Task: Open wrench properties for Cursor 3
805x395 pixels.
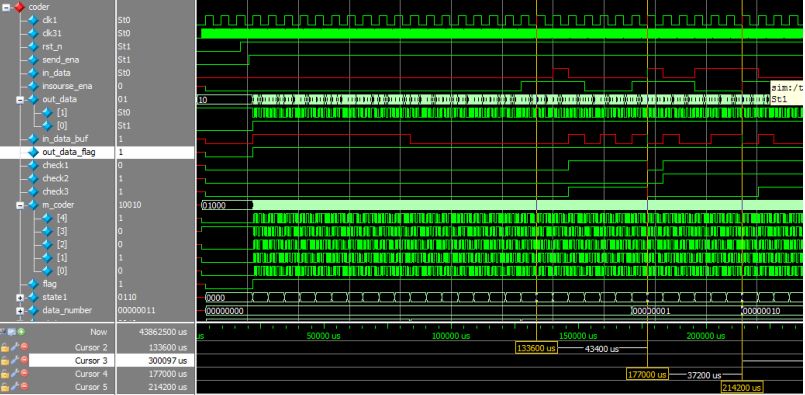Action: pyautogui.click(x=14, y=361)
